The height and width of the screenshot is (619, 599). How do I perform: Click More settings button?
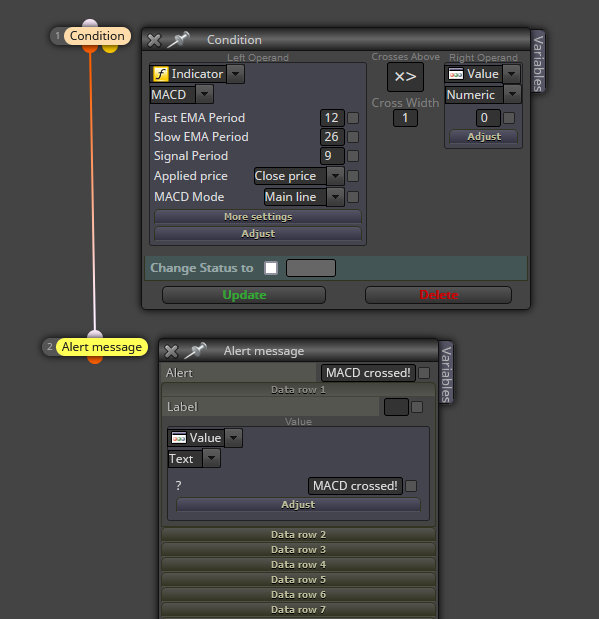pos(258,217)
